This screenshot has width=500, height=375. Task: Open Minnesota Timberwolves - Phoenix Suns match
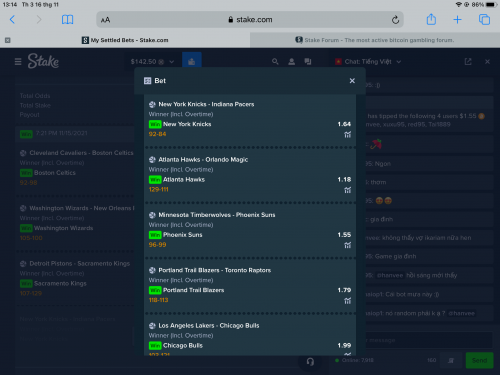point(217,215)
